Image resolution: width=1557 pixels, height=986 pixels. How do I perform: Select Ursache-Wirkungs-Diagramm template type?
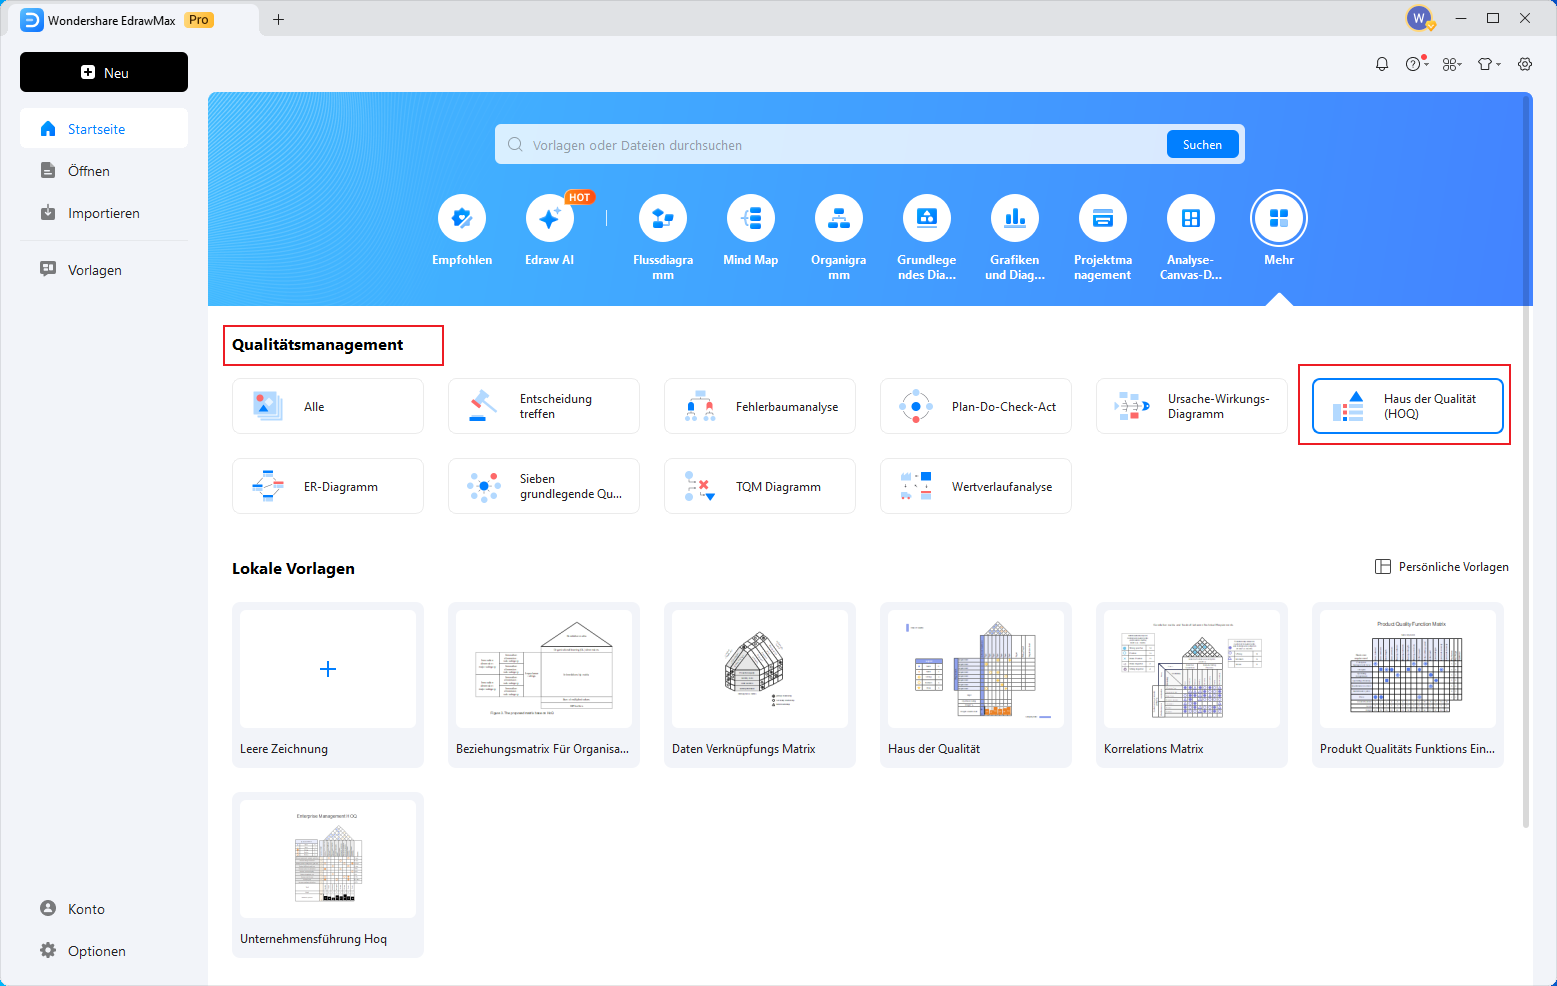coord(1192,406)
